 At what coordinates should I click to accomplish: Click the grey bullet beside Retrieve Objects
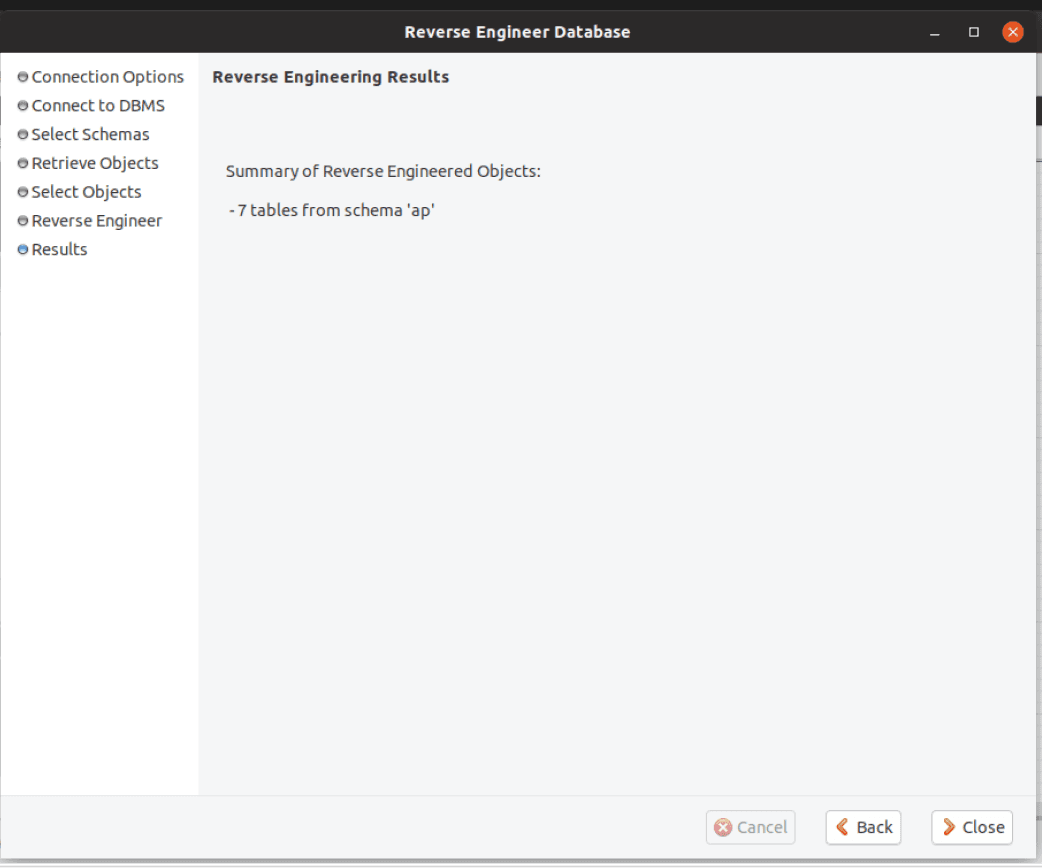point(23,163)
